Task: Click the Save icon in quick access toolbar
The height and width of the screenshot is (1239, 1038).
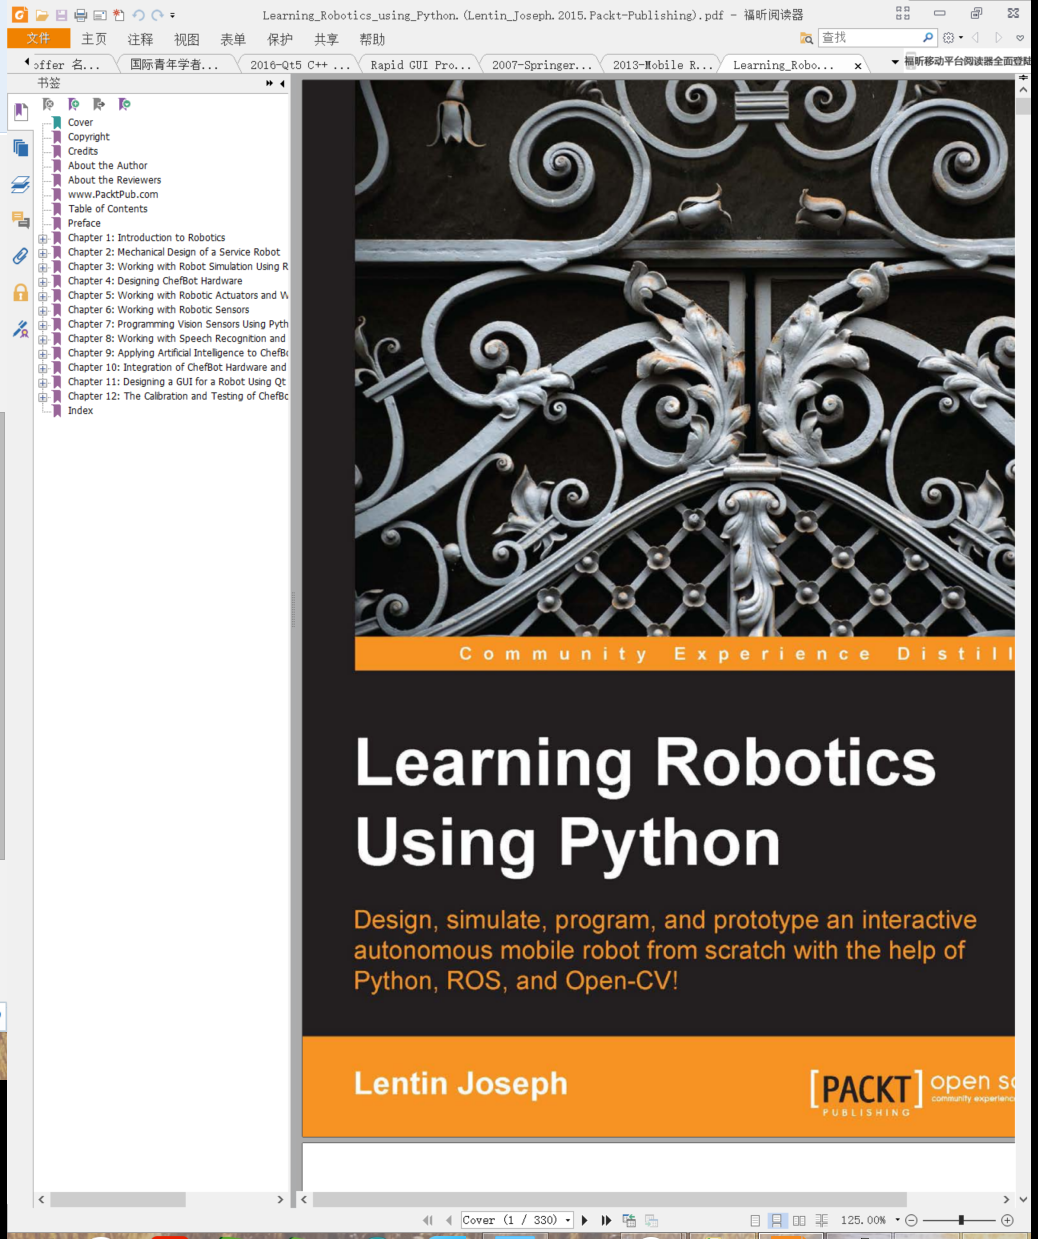Action: pyautogui.click(x=62, y=15)
